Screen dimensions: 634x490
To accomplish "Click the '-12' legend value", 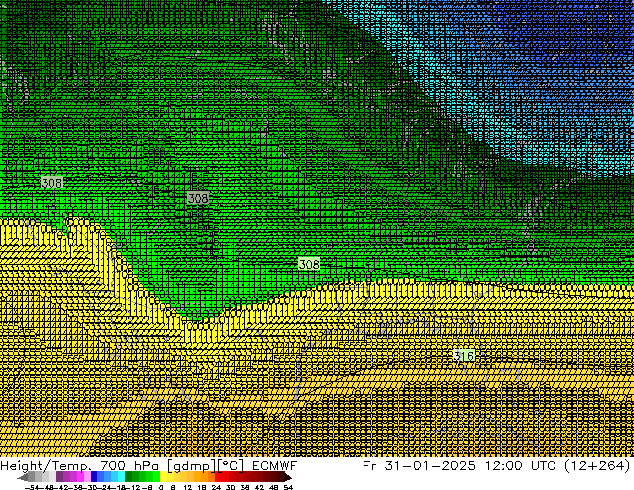I will [134, 487].
